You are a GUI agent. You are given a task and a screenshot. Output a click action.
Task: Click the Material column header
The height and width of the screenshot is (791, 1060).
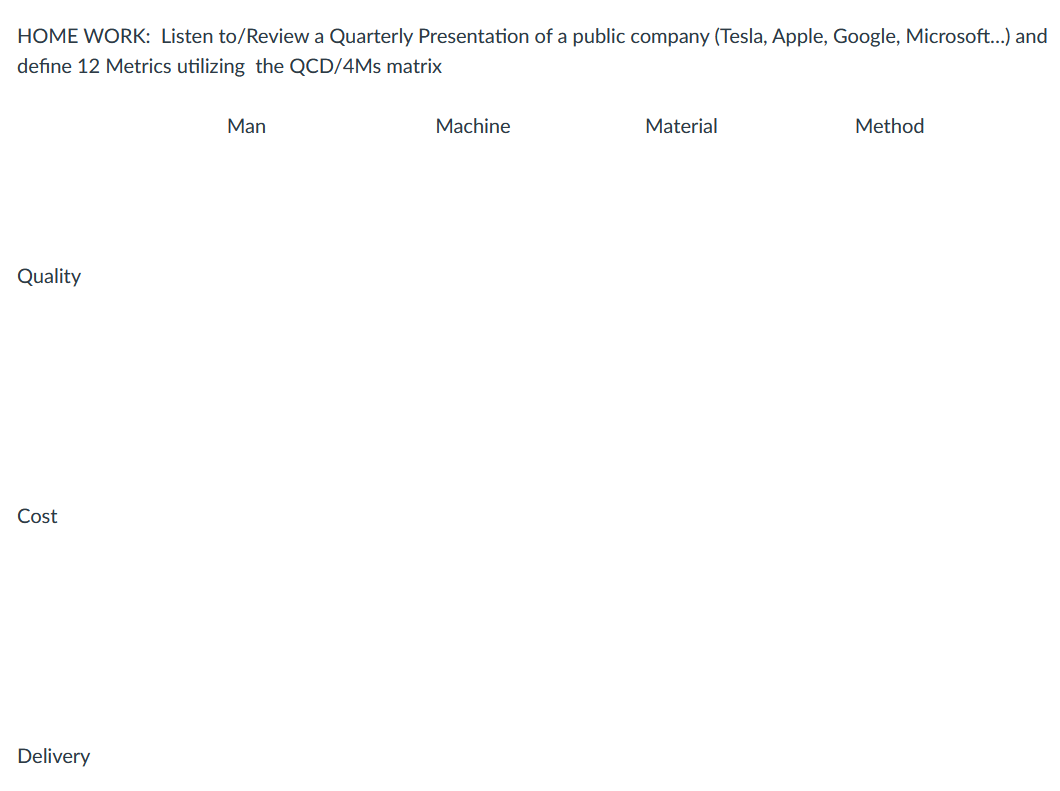pyautogui.click(x=681, y=126)
